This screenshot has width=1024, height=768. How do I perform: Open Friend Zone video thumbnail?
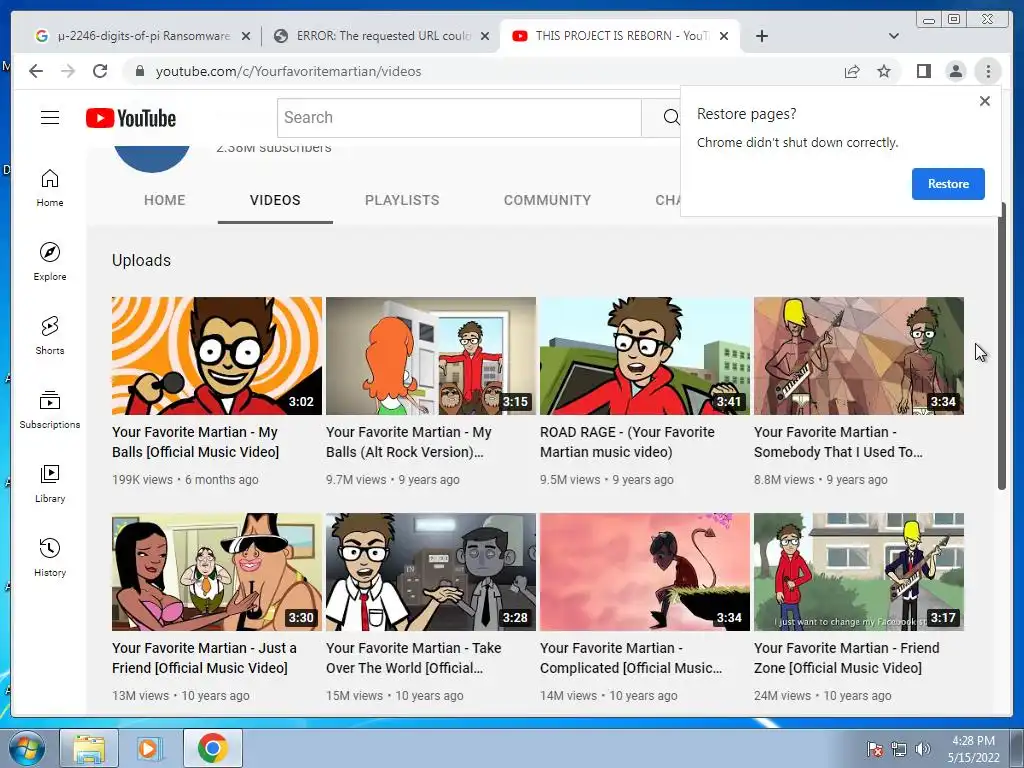pos(859,572)
